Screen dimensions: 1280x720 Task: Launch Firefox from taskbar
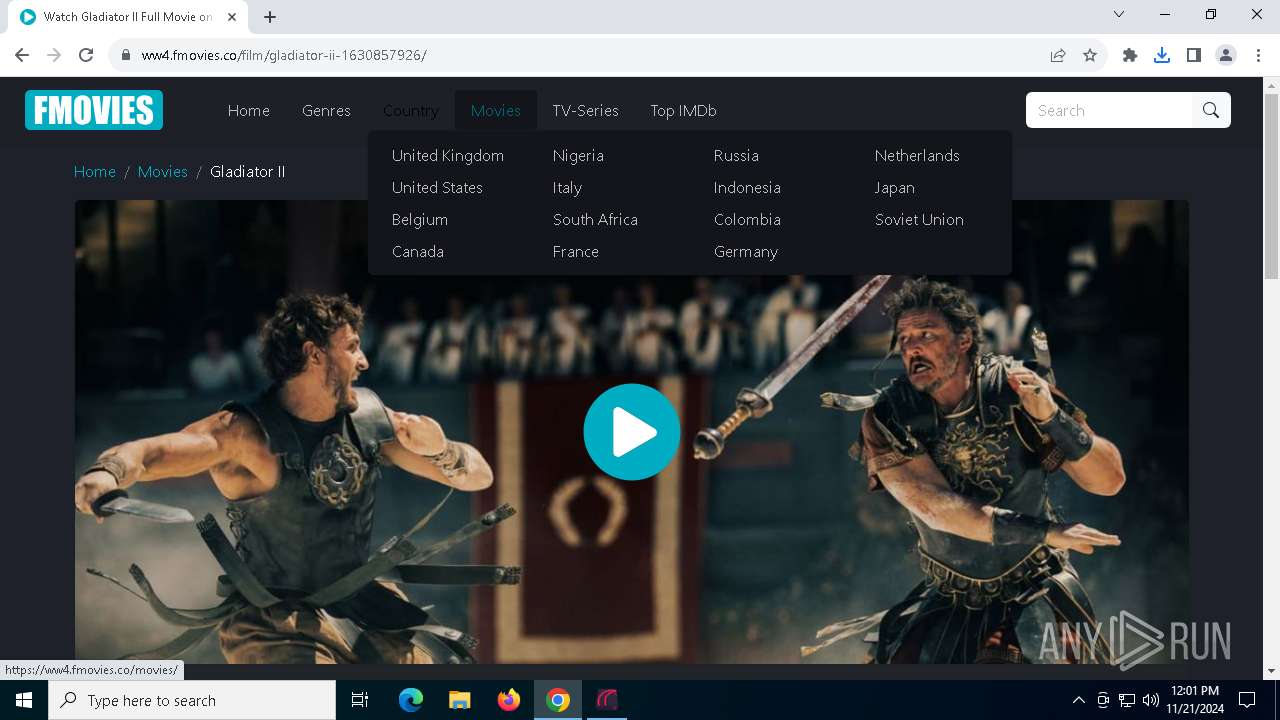point(509,700)
